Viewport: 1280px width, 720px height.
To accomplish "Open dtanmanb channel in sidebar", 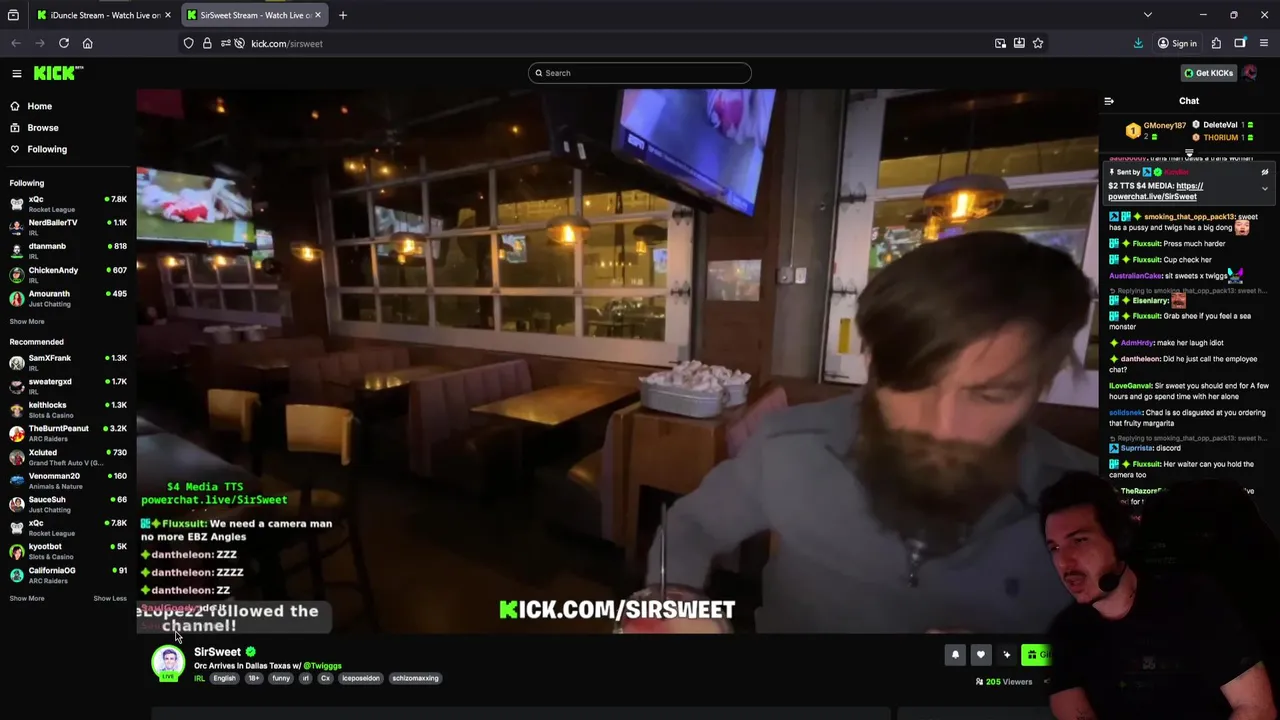I will point(68,250).
